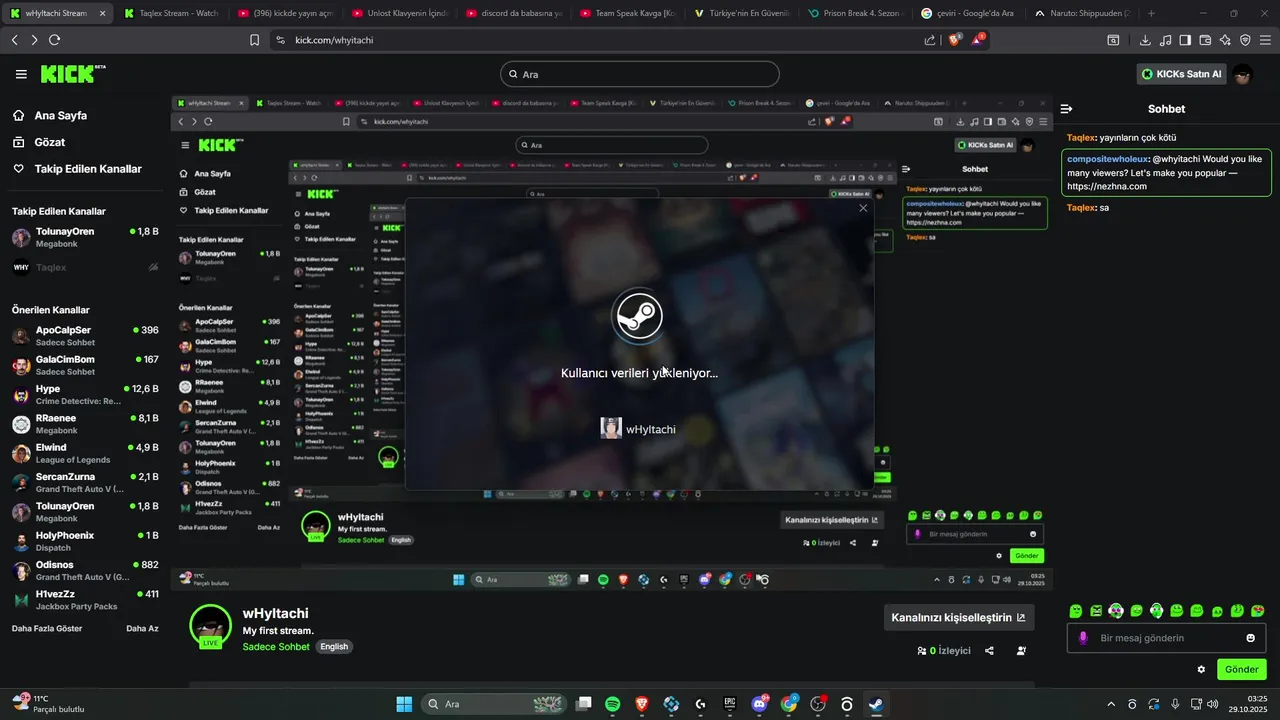Open nezhna.com link in chat
Image resolution: width=1280 pixels, height=720 pixels.
point(1107,186)
